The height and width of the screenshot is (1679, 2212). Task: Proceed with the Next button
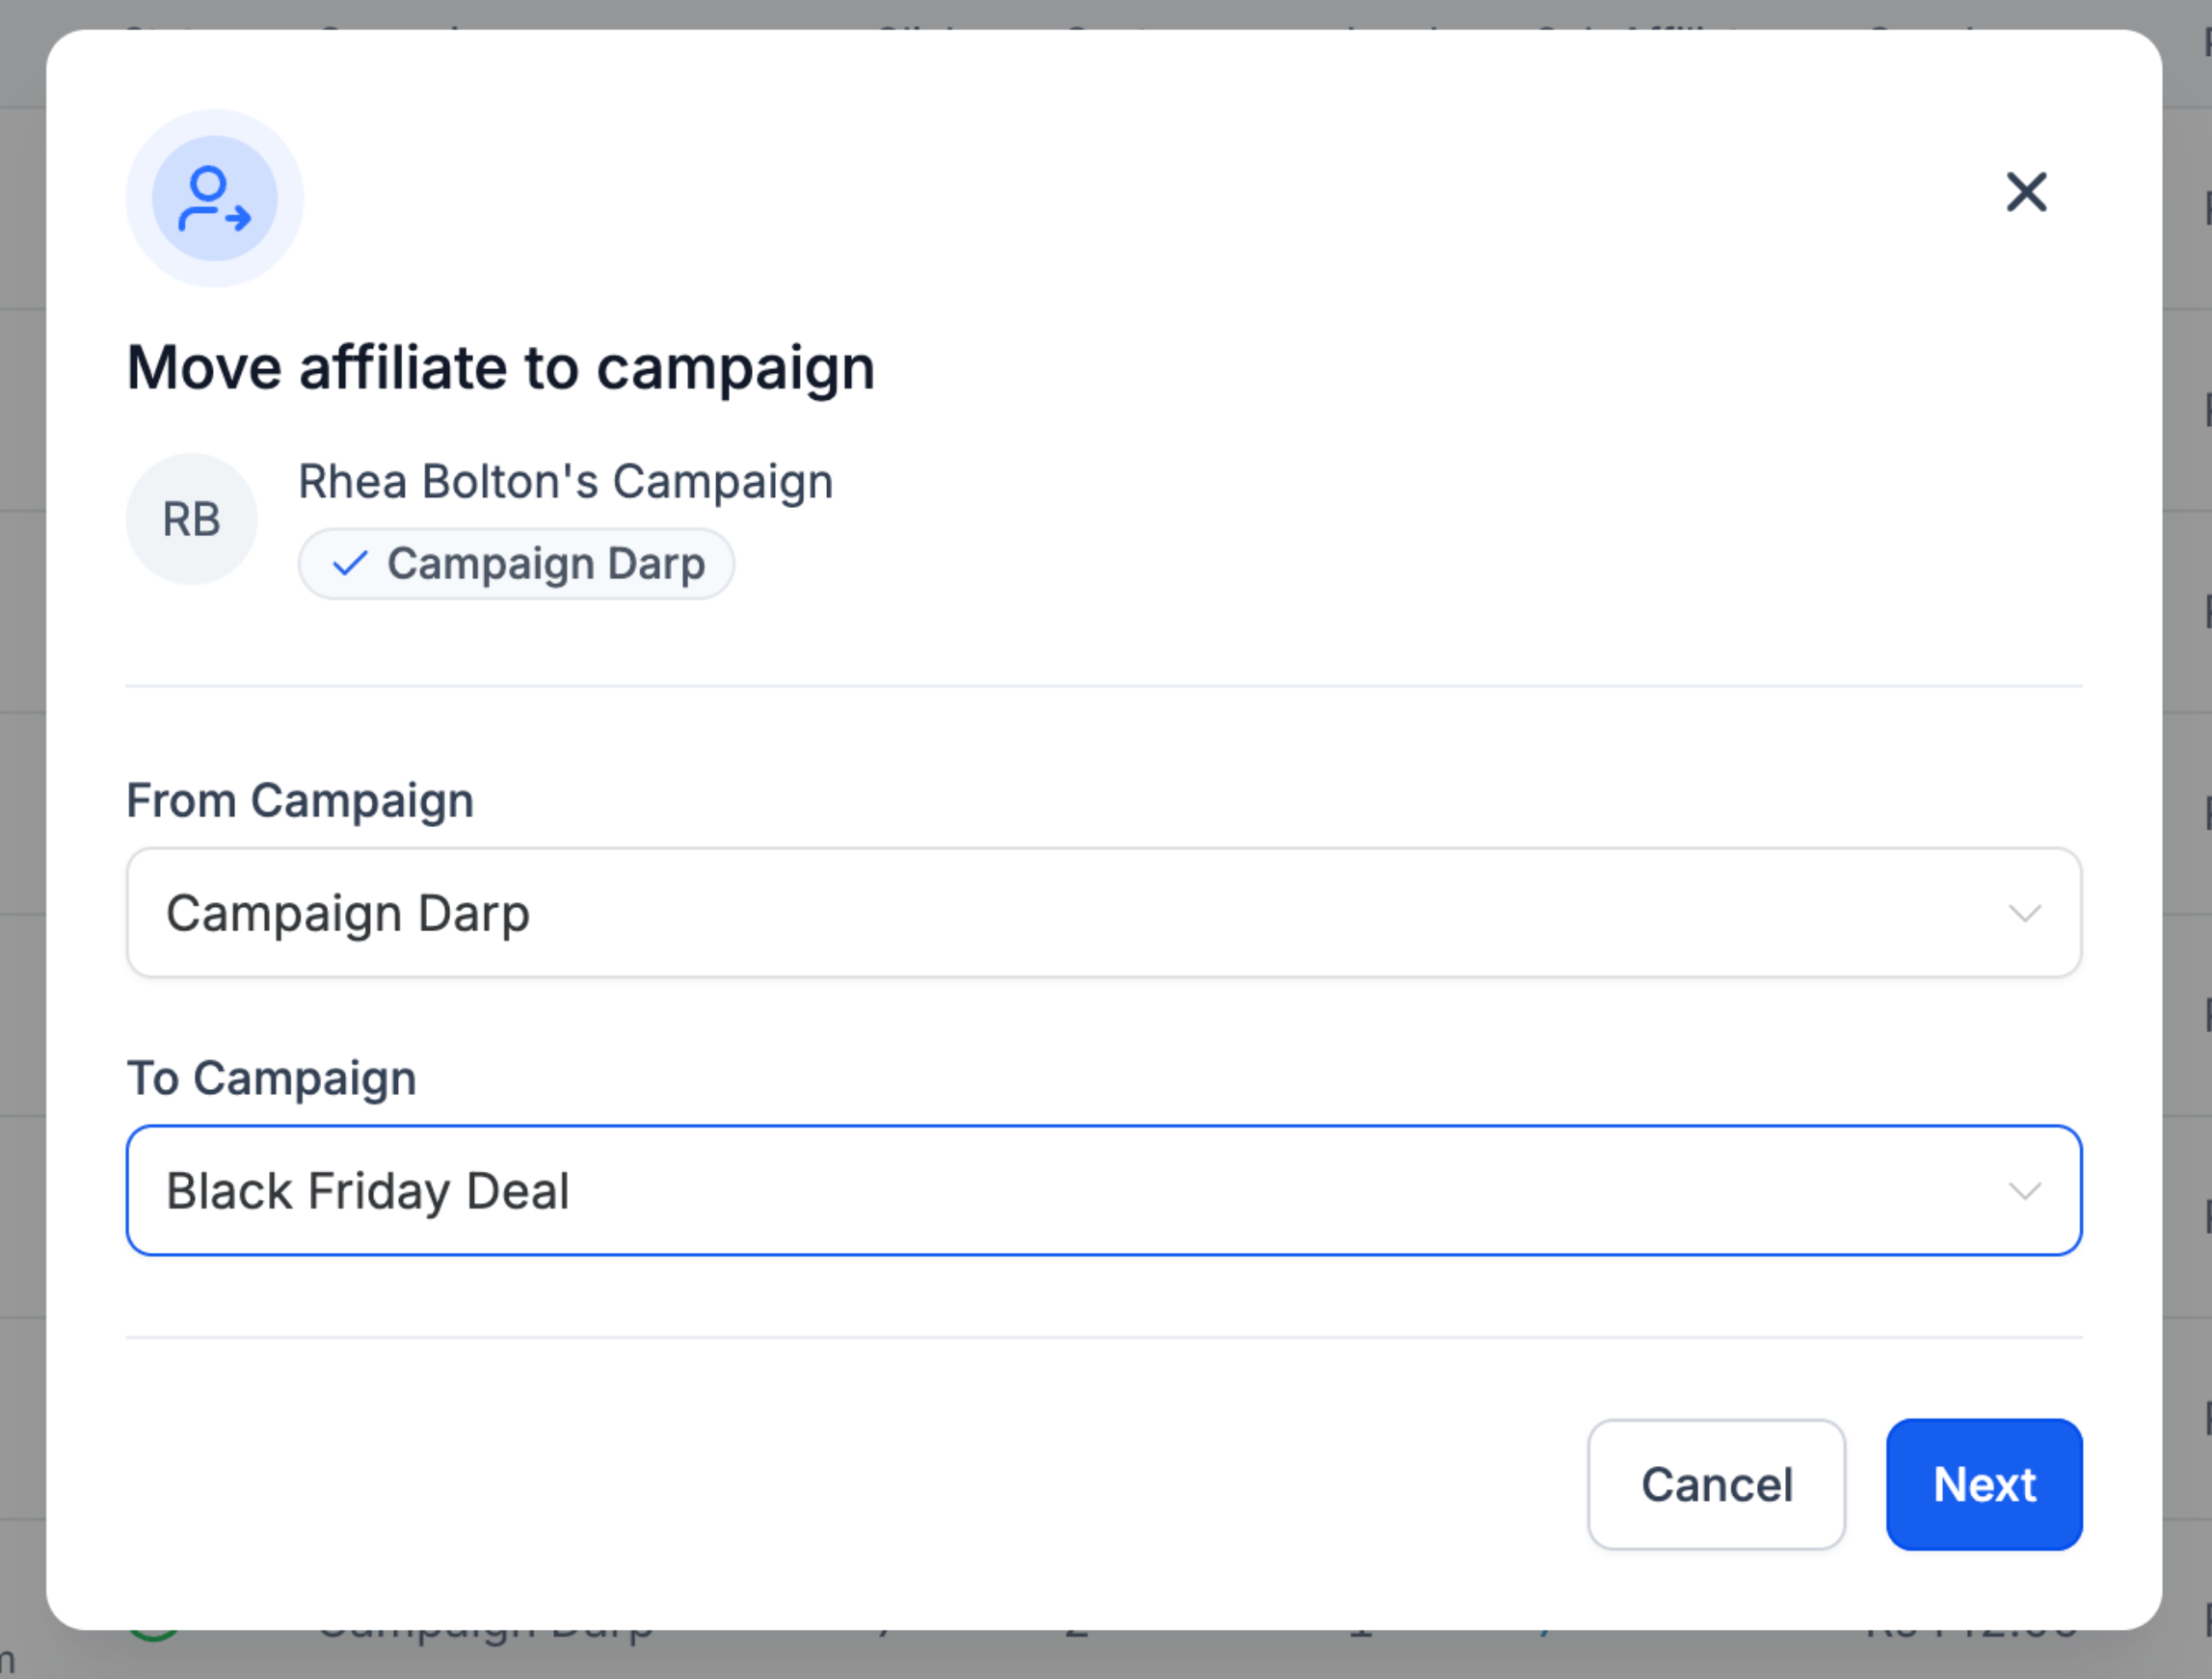[1984, 1484]
